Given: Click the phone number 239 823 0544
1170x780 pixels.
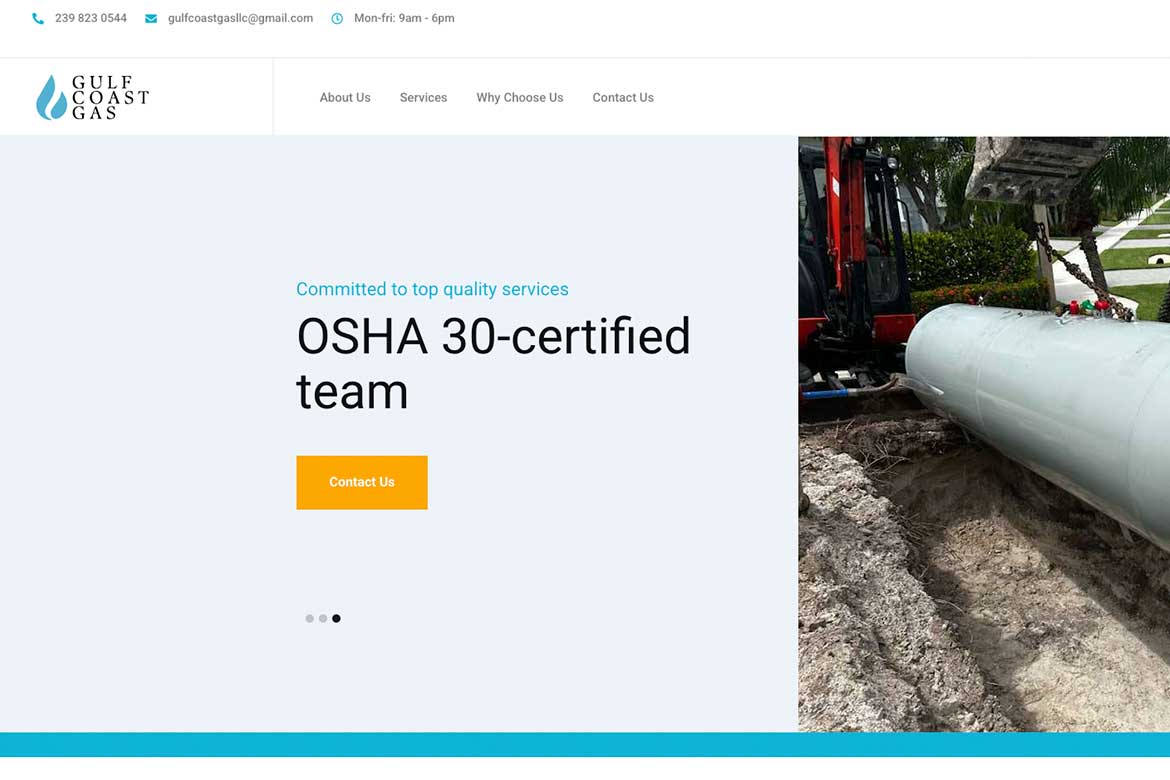Looking at the screenshot, I should (91, 18).
